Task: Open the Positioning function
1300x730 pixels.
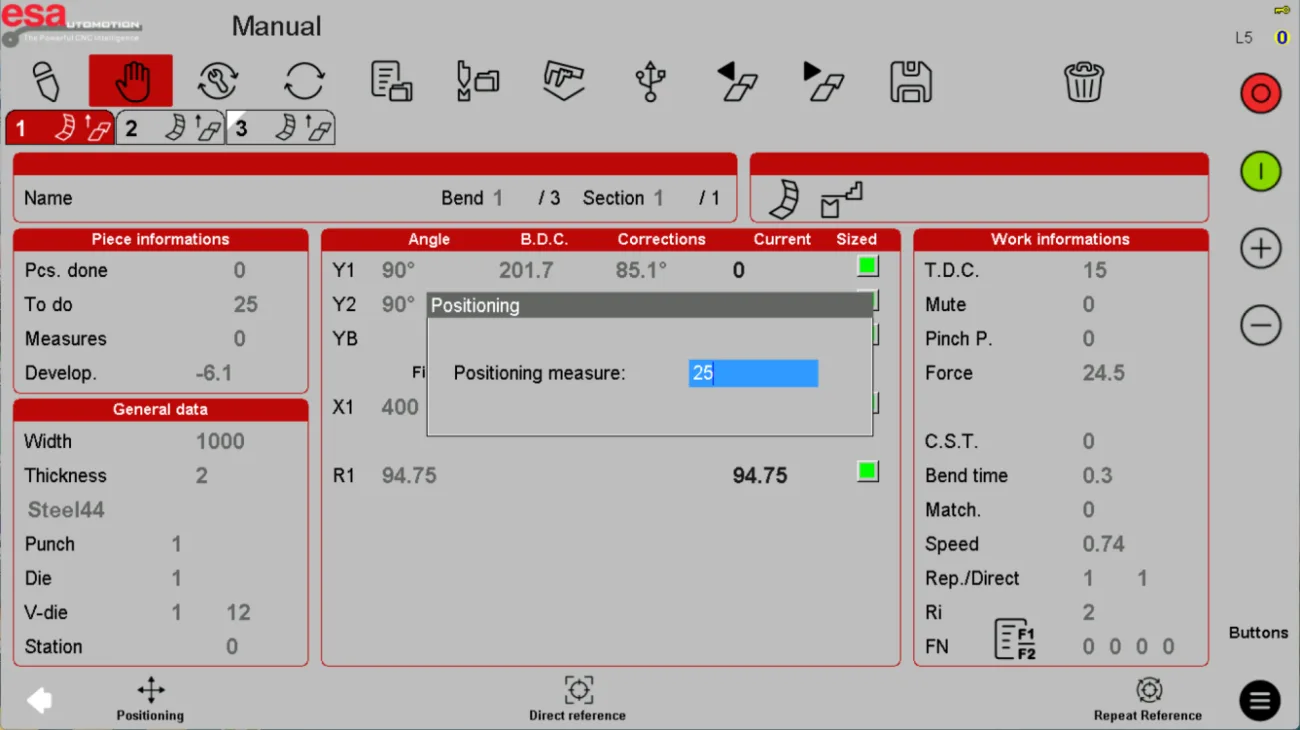Action: [150, 699]
